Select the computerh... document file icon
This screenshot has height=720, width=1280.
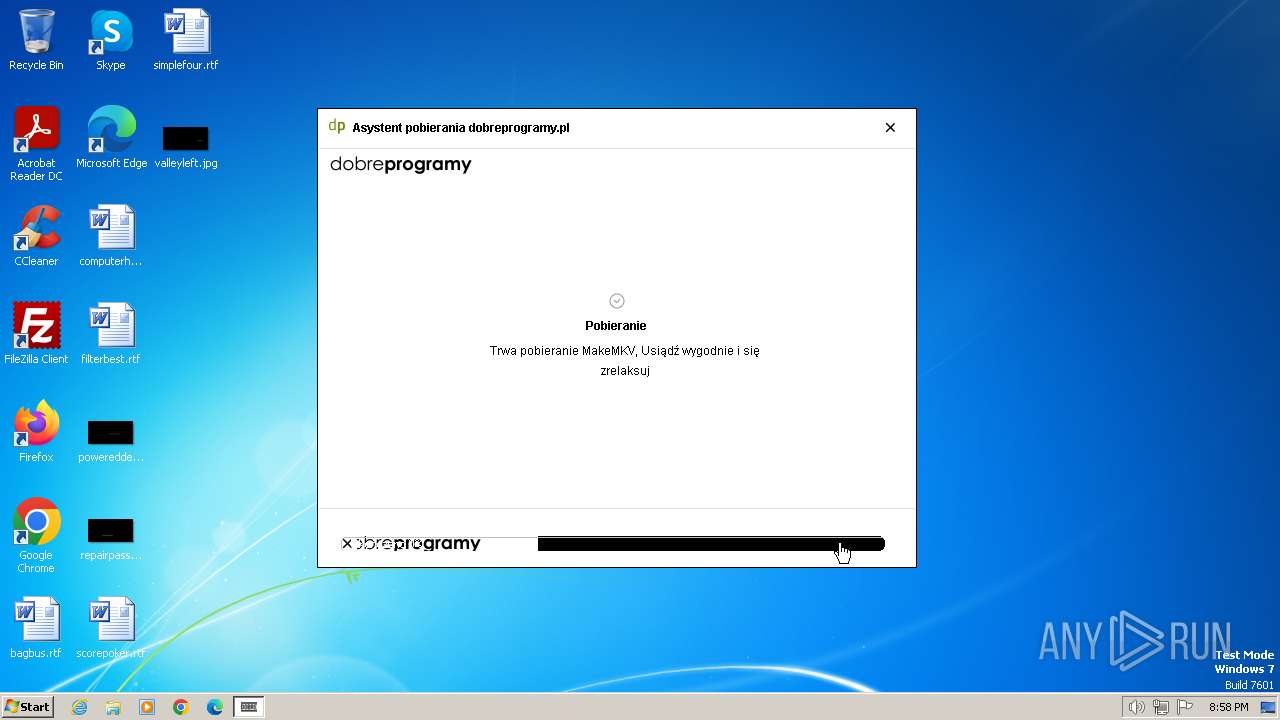(111, 237)
